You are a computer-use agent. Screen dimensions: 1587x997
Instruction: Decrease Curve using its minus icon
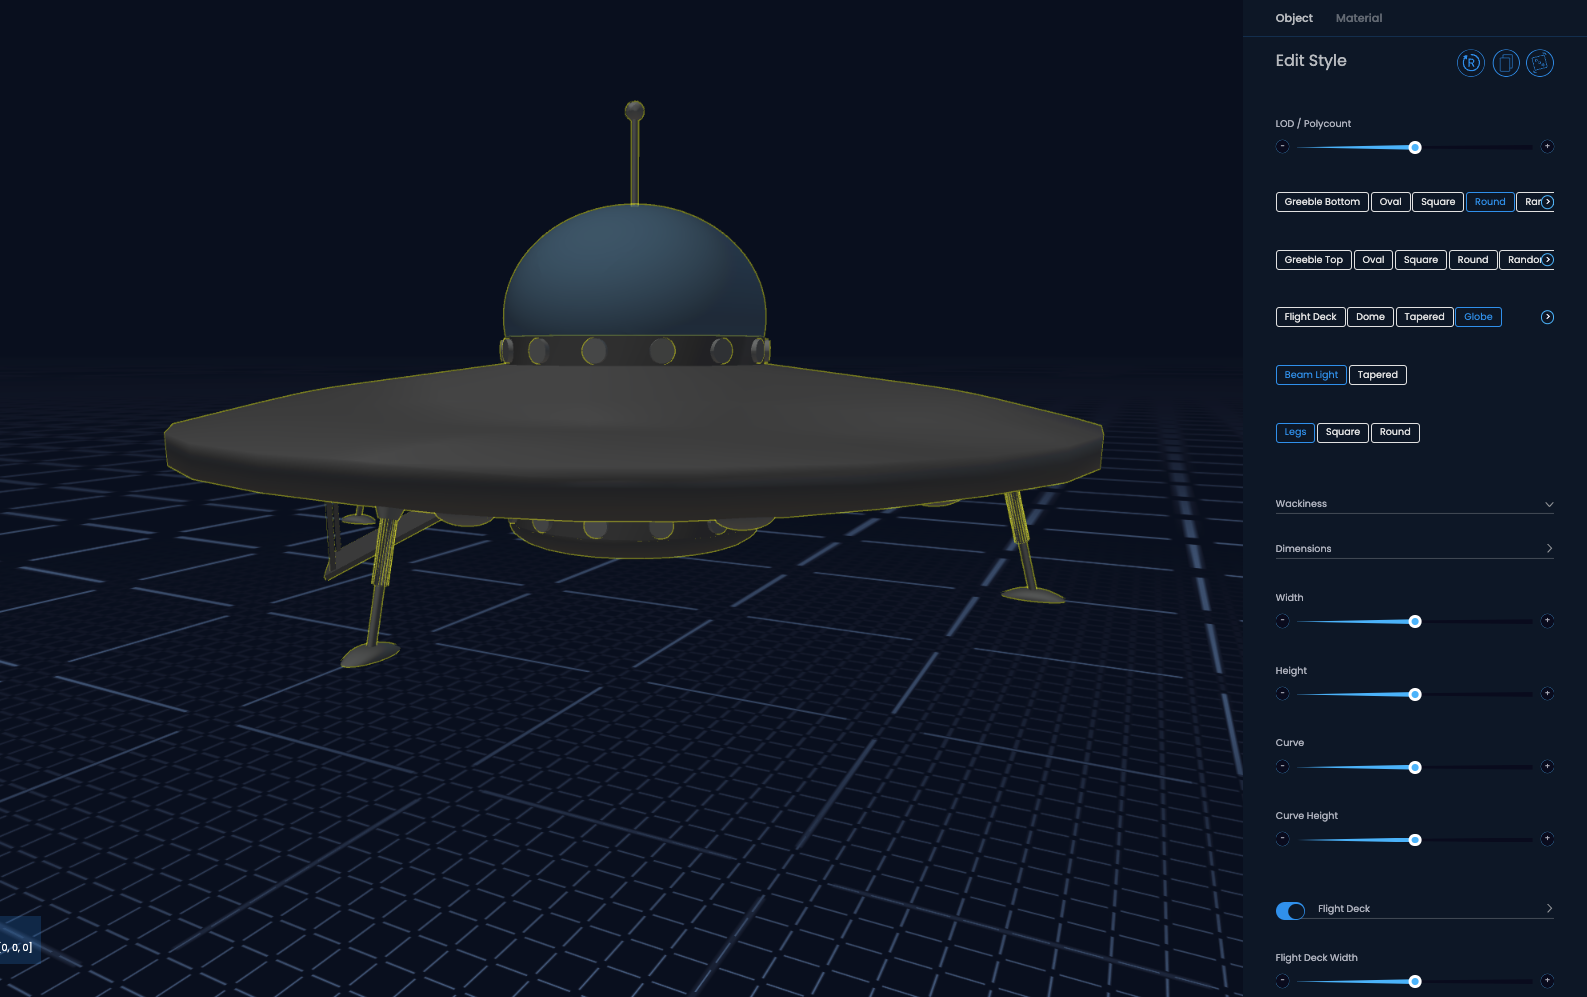click(1283, 767)
